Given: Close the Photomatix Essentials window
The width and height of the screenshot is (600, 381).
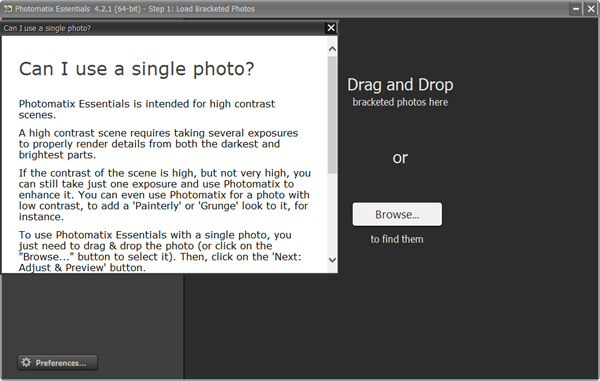Looking at the screenshot, I should tap(591, 8).
